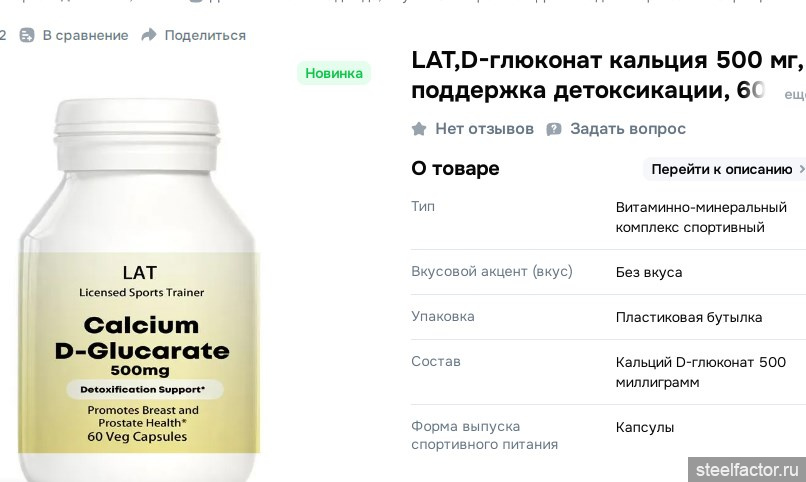Click the question bubble icon

pos(554,129)
